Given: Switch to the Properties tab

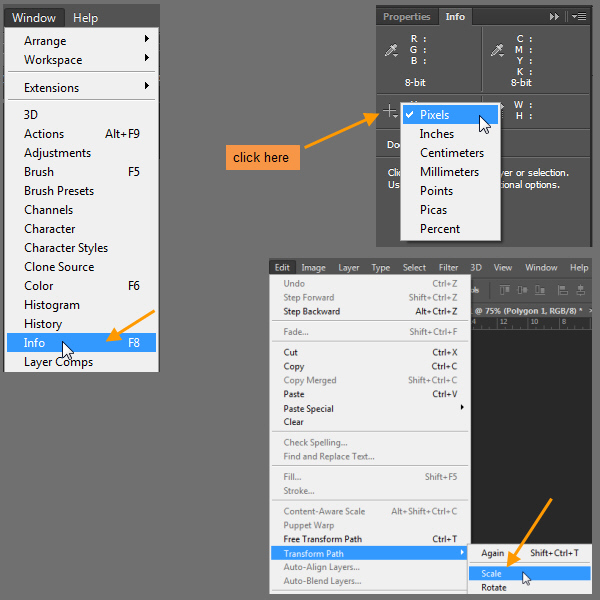Looking at the screenshot, I should [407, 17].
